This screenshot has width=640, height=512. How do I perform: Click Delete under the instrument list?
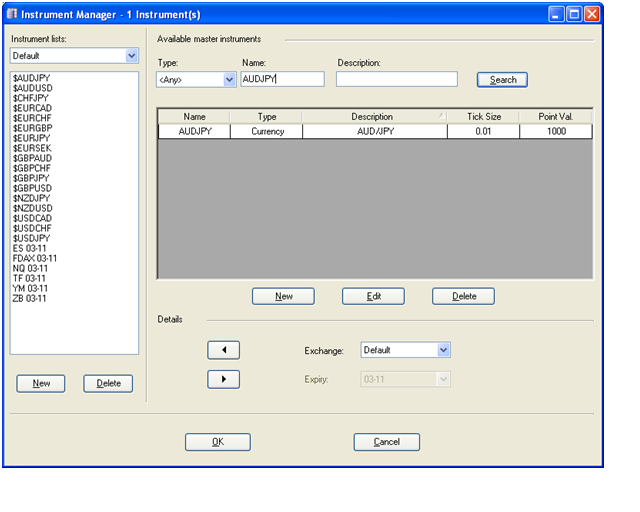pyautogui.click(x=108, y=383)
